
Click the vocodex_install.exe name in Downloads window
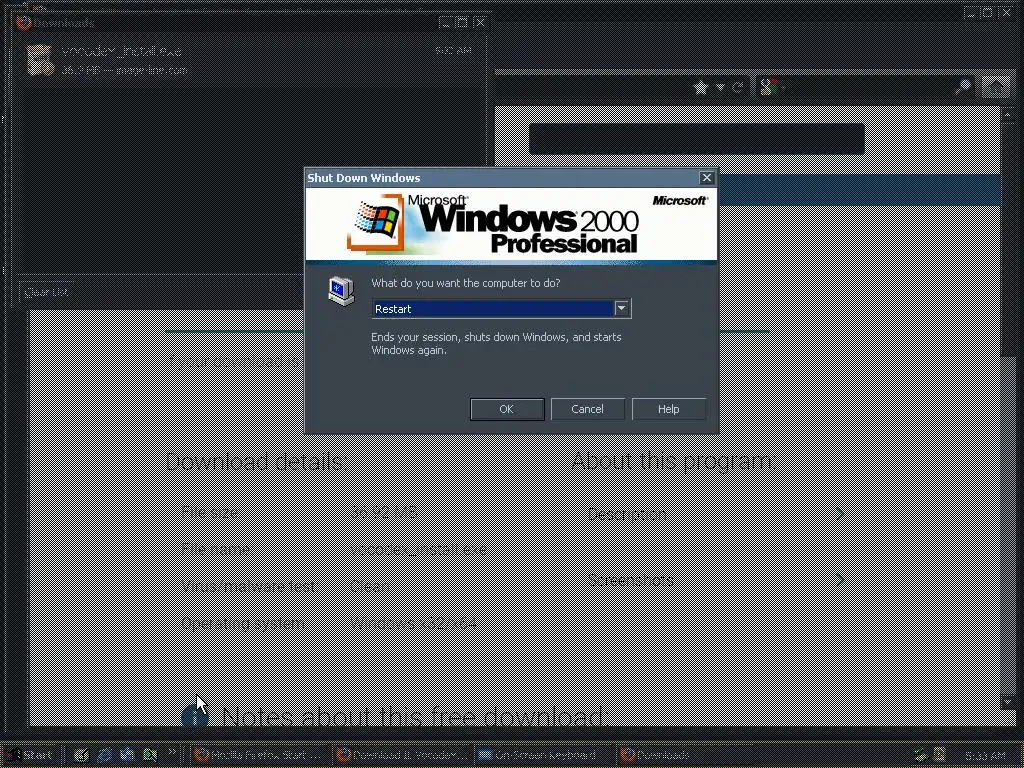point(121,51)
